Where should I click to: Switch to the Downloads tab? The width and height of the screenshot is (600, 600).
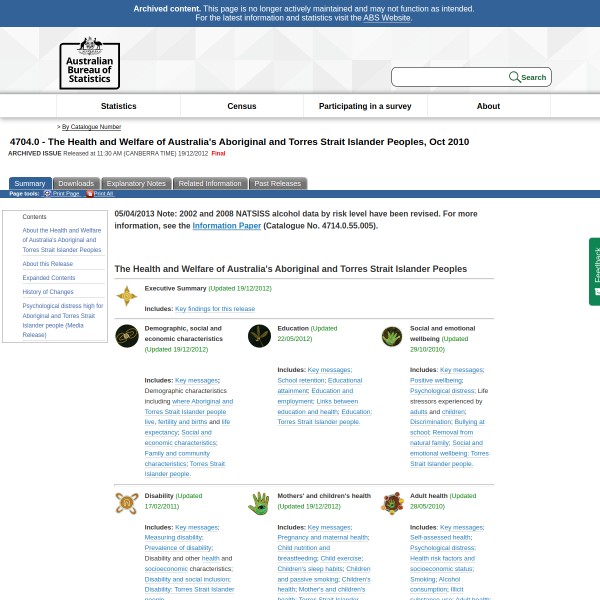point(76,184)
